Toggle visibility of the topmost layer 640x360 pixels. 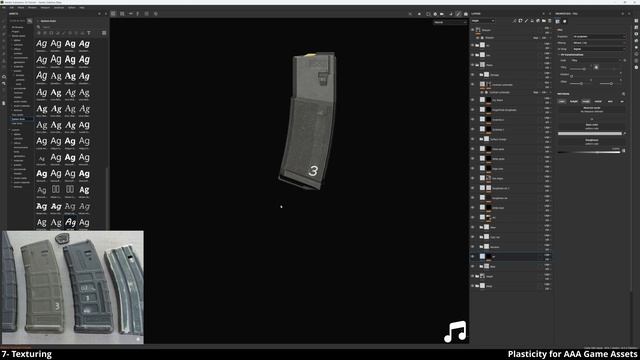[473, 30]
